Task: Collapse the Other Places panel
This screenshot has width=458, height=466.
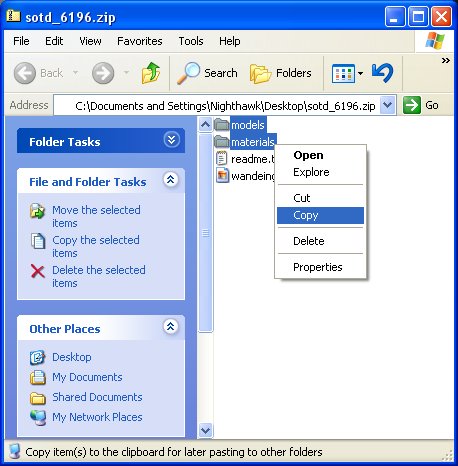Action: click(x=171, y=327)
